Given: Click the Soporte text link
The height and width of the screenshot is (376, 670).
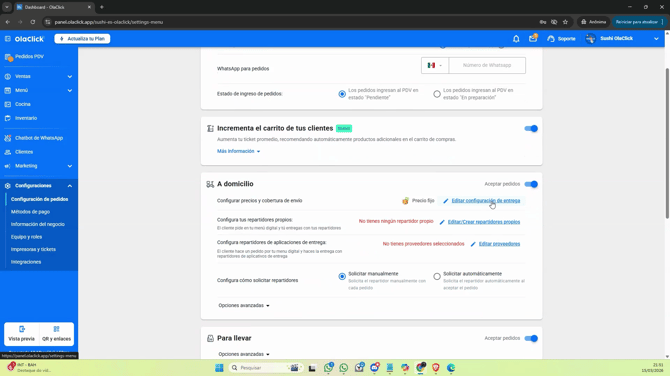Looking at the screenshot, I should (567, 39).
